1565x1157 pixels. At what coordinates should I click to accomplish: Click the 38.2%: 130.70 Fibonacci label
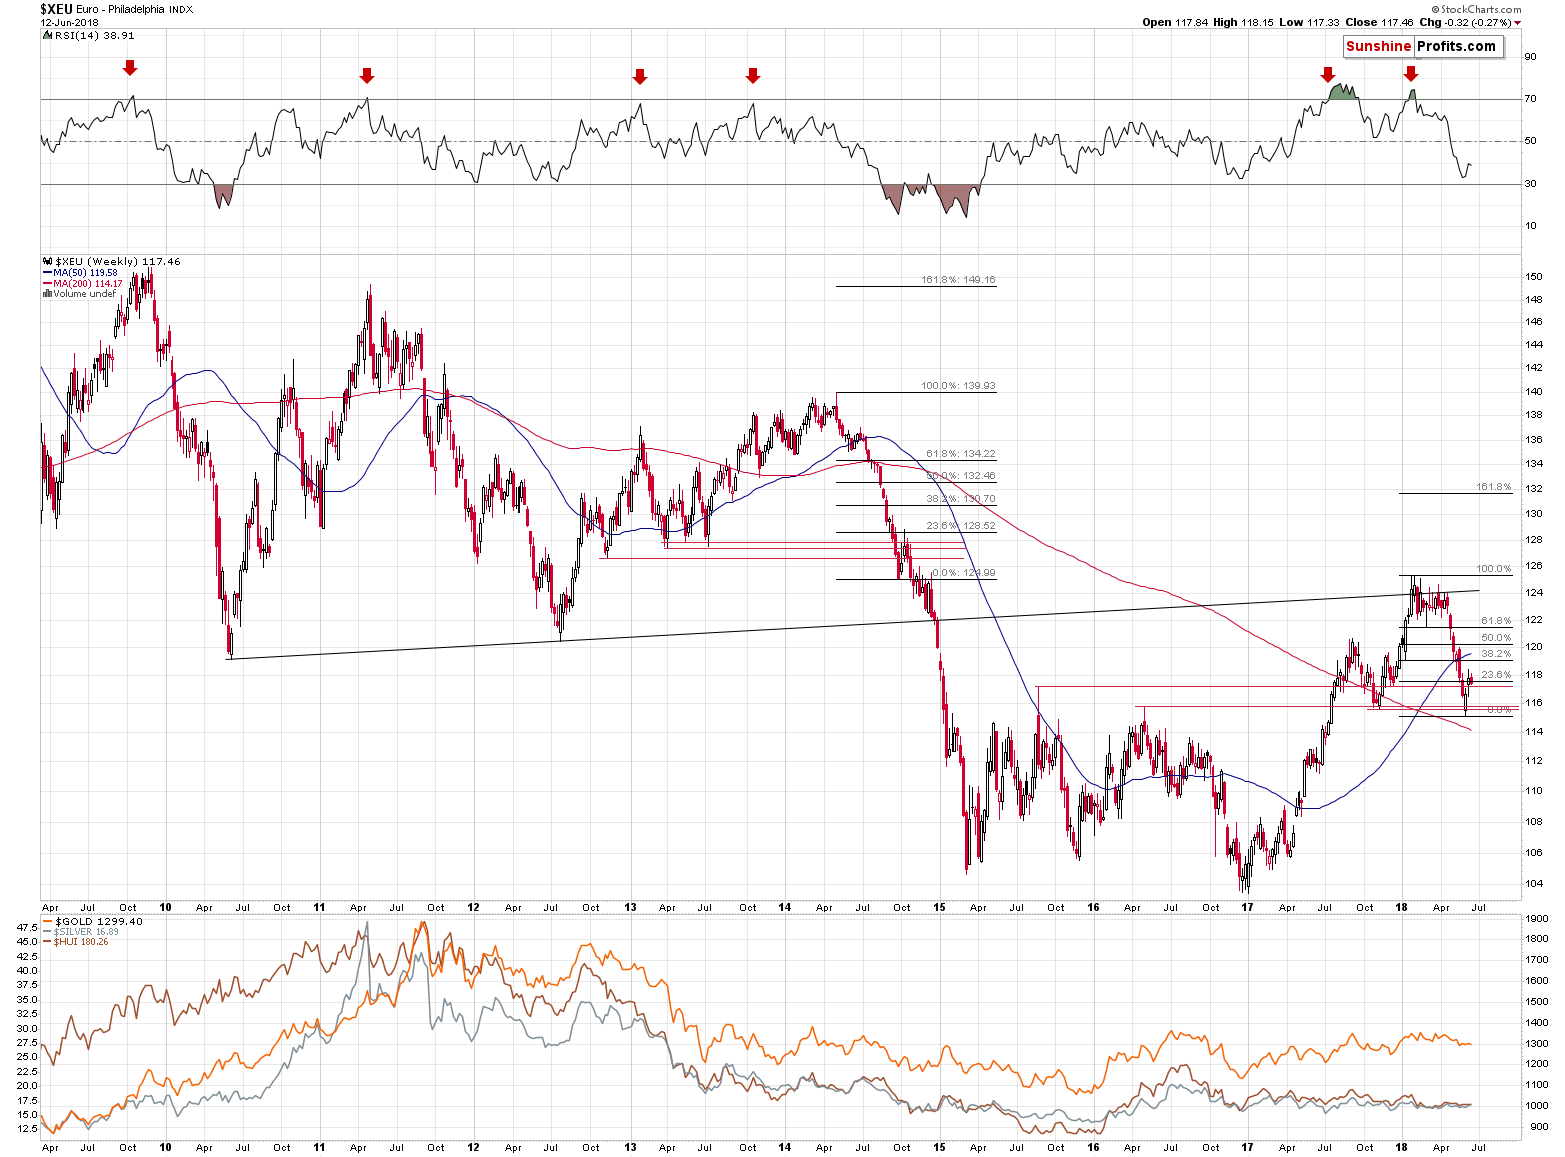pyautogui.click(x=961, y=499)
